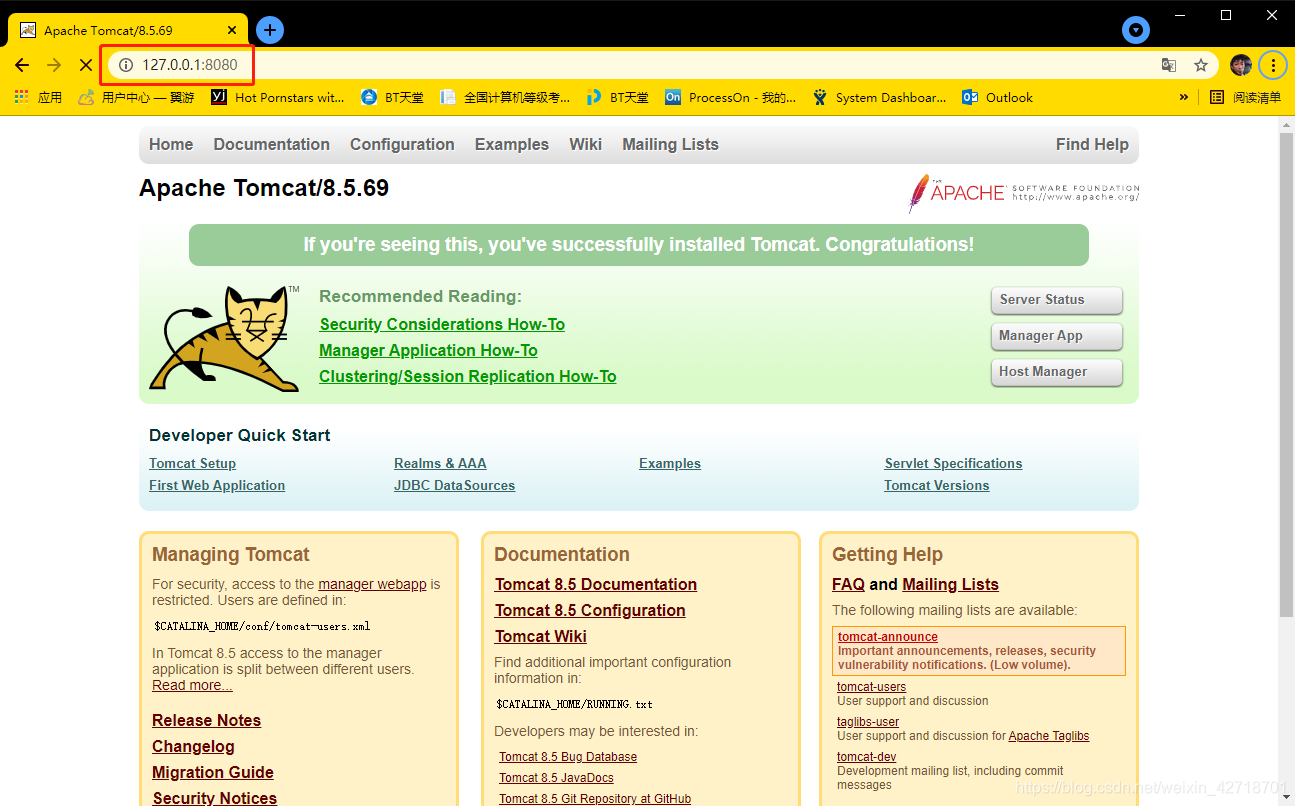
Task: Open the first BT天堂 bookmark
Action: coord(393,97)
